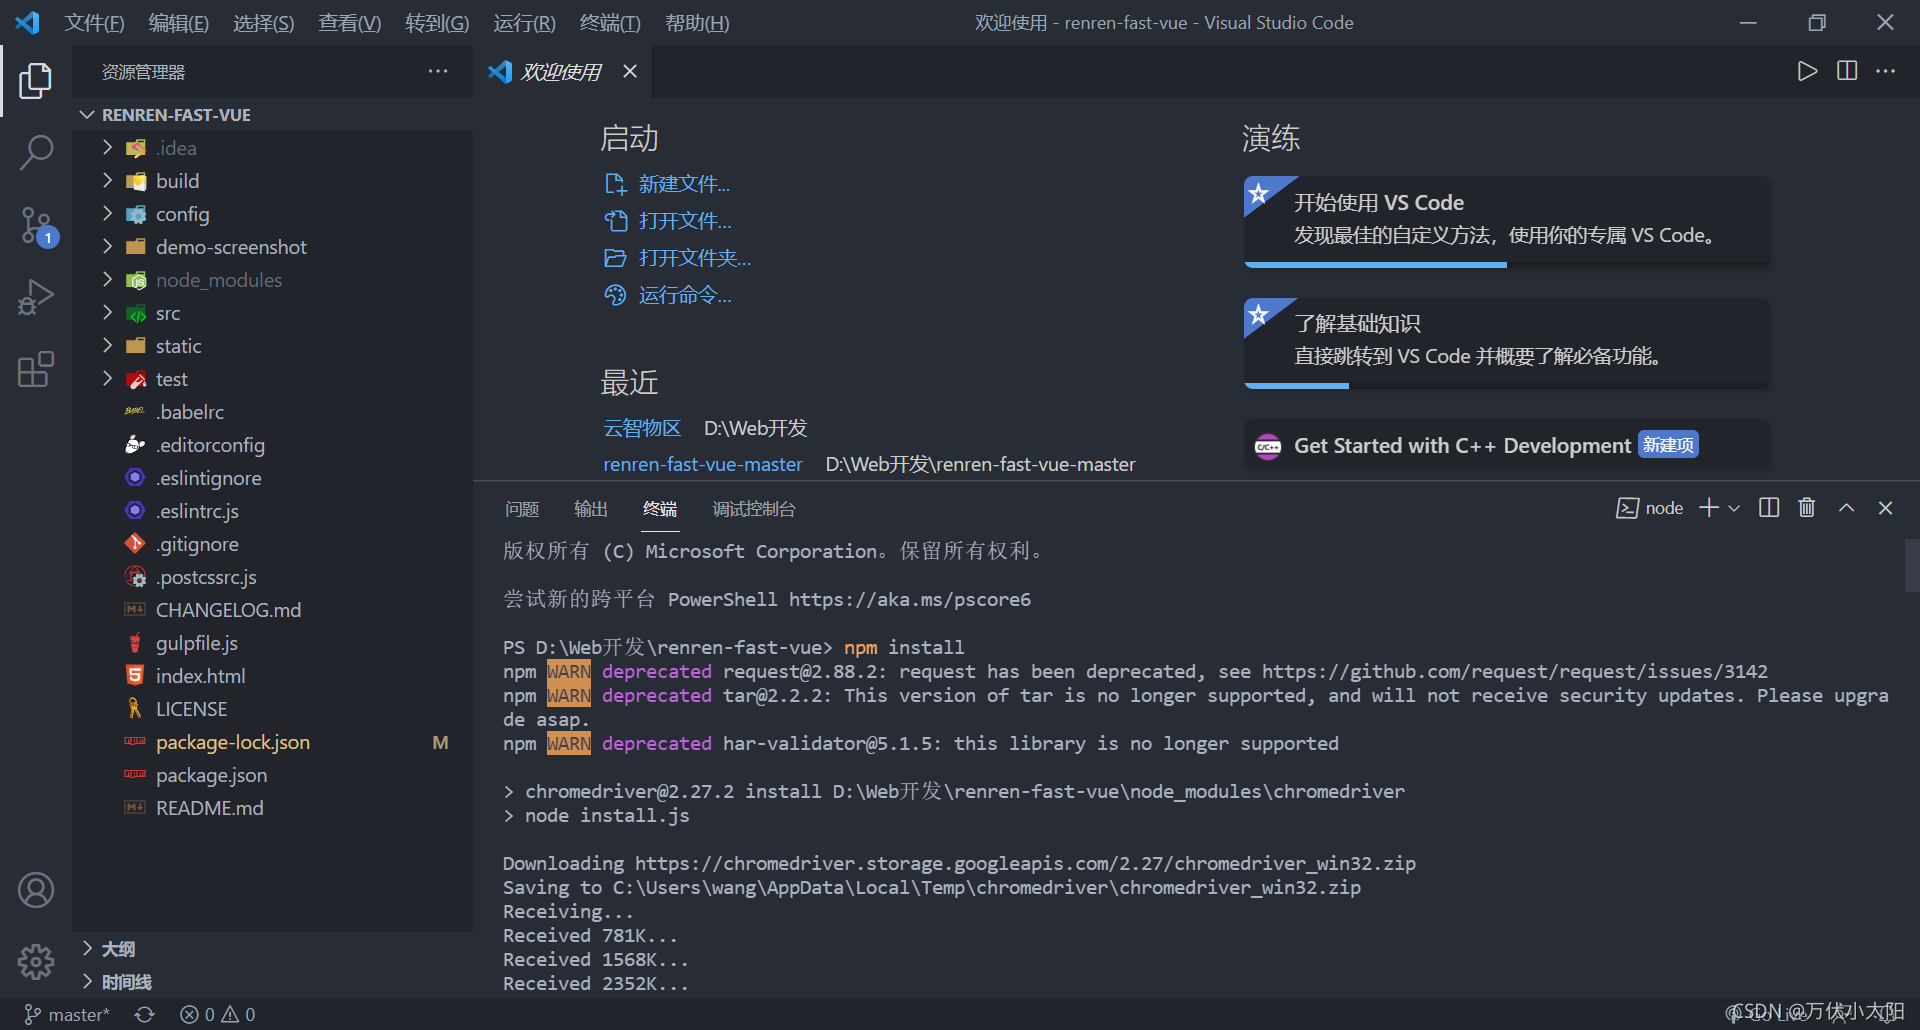Expand the 时间线 timeline section
Screen dimensions: 1920x1030
272,982
